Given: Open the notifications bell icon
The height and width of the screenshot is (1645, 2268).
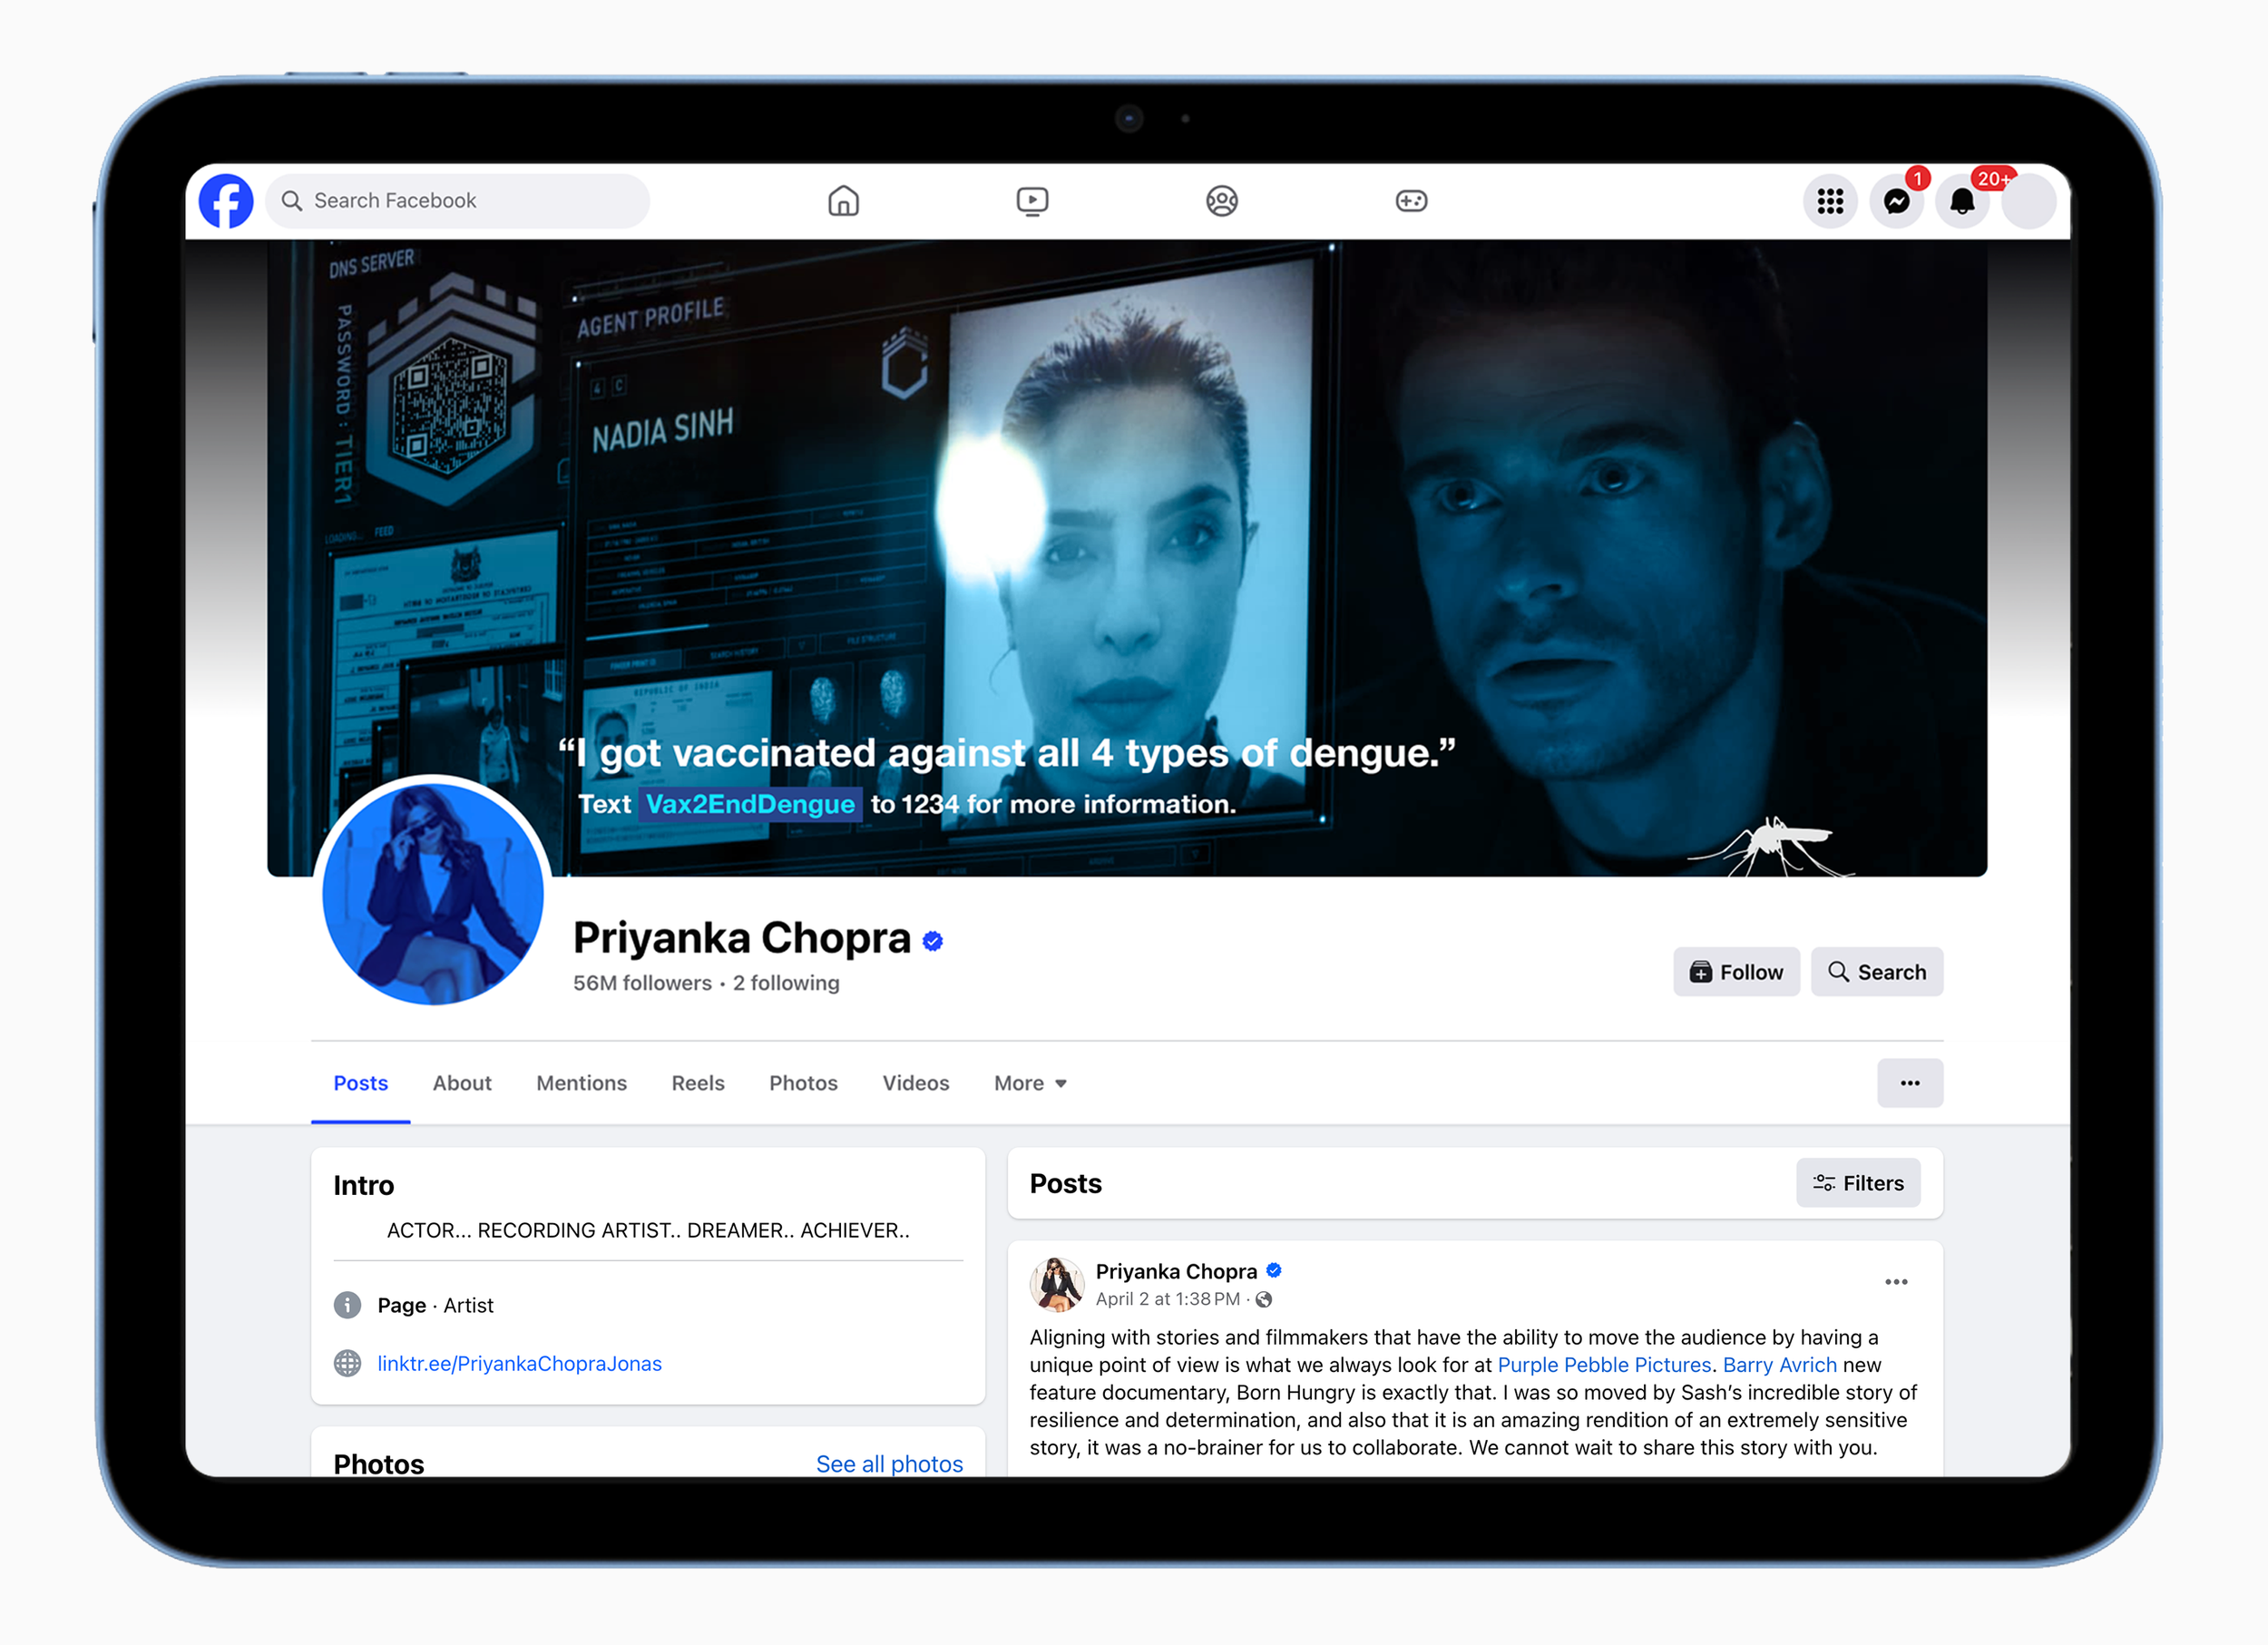Looking at the screenshot, I should (x=1962, y=201).
